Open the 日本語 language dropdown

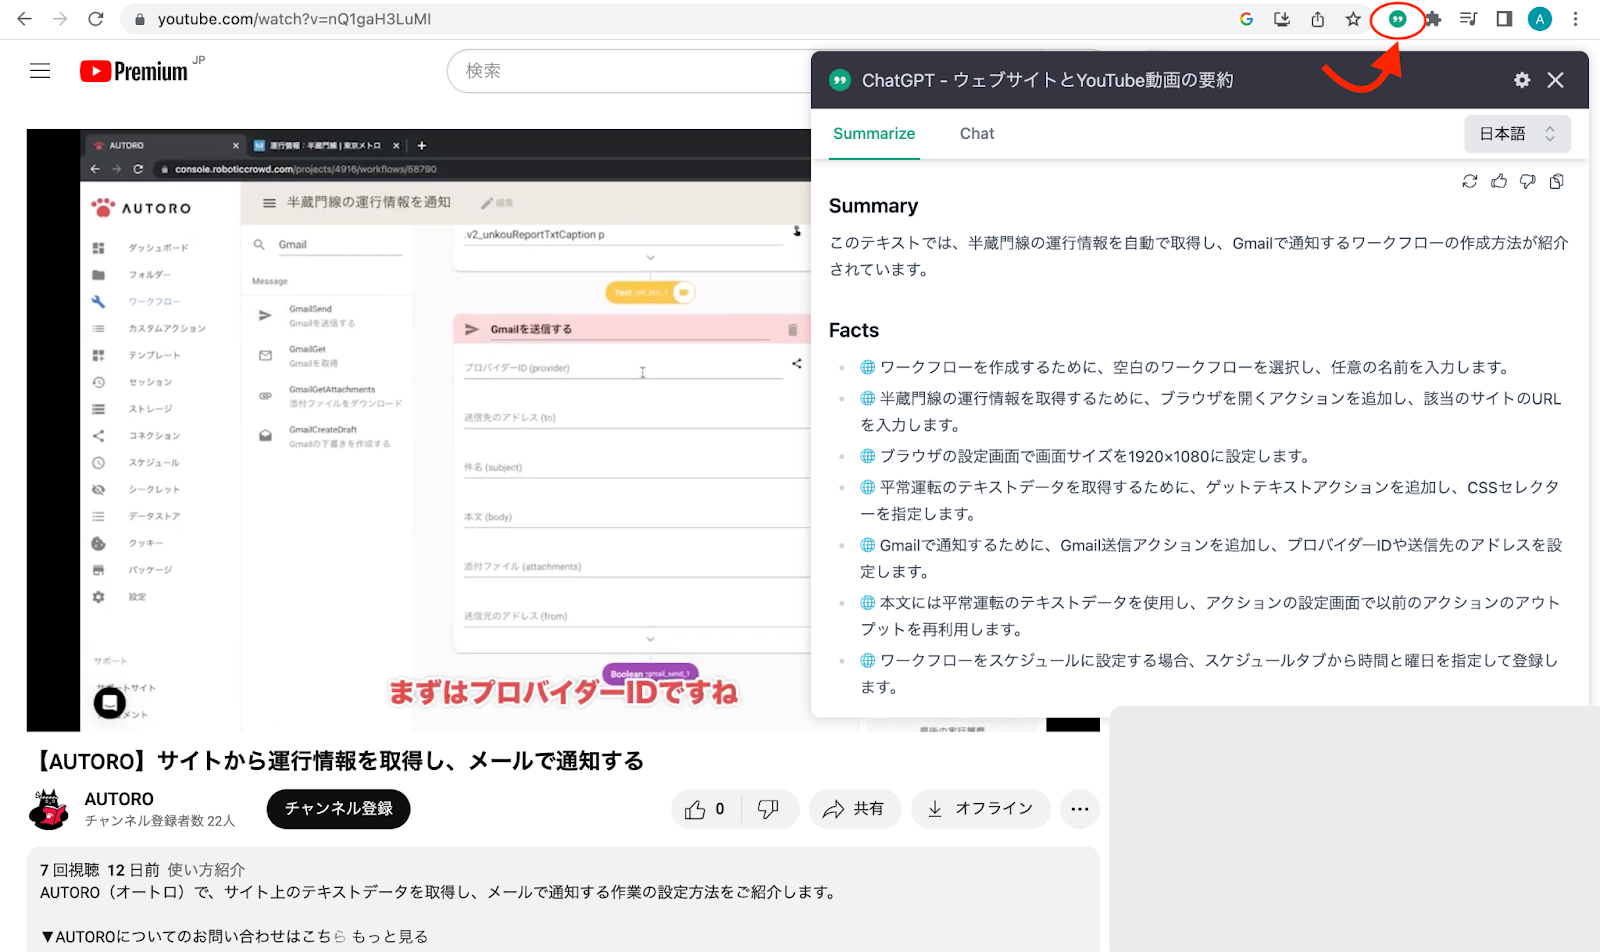1517,134
